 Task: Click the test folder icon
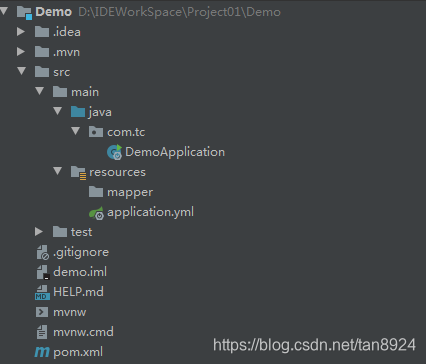tap(60, 232)
